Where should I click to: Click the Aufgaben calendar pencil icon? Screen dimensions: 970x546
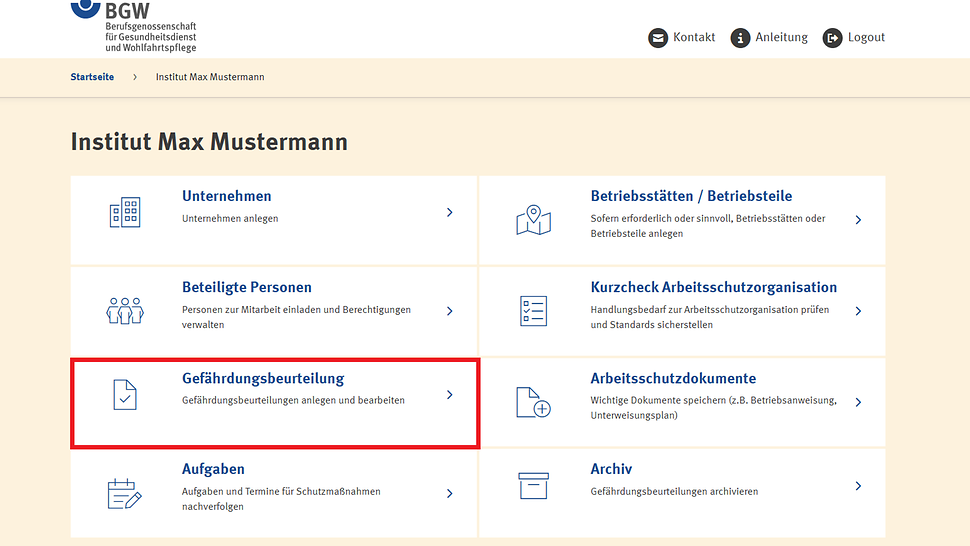pos(125,493)
